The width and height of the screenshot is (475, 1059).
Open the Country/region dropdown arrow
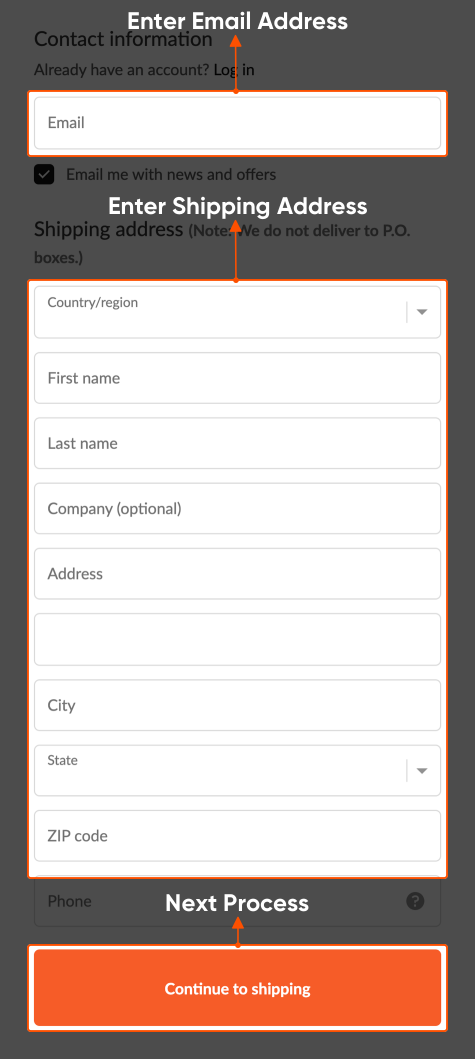coord(422,312)
